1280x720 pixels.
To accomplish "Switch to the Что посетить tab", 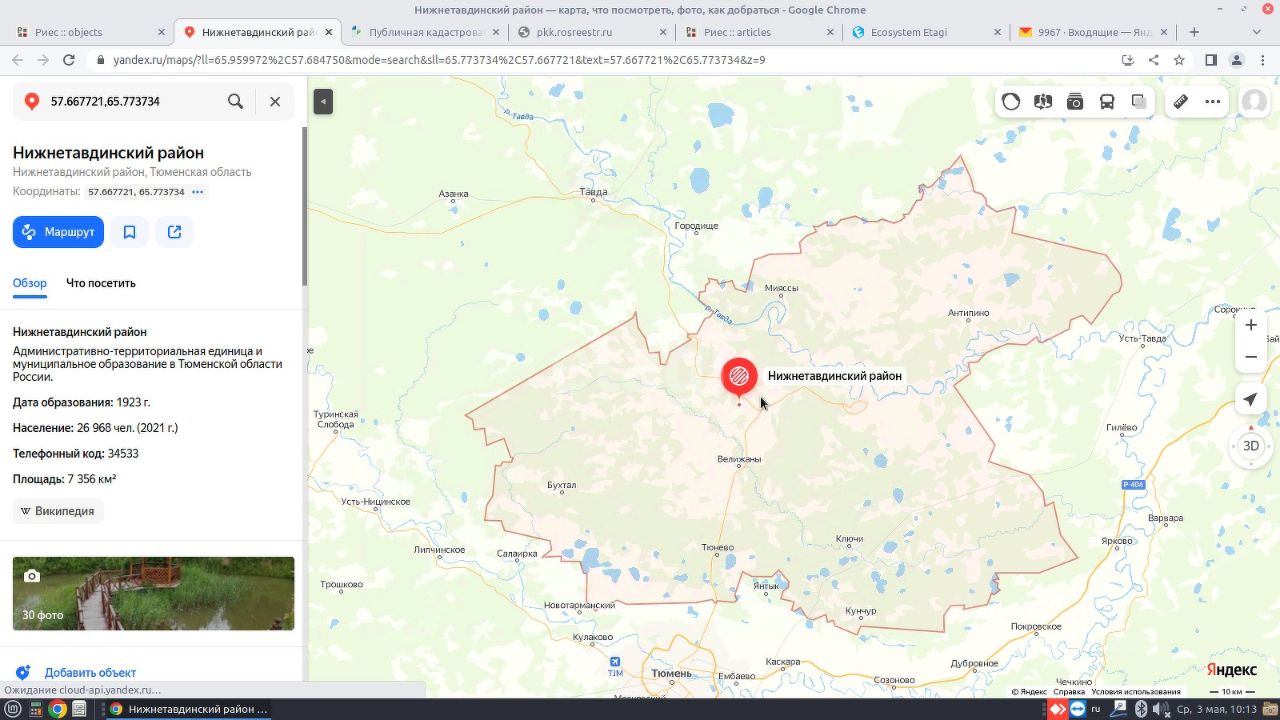I will tap(101, 283).
